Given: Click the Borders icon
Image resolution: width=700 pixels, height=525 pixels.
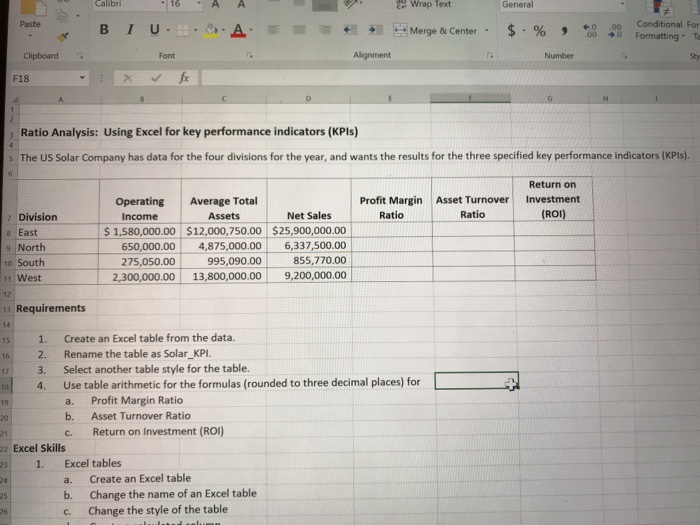Looking at the screenshot, I should click(x=183, y=30).
